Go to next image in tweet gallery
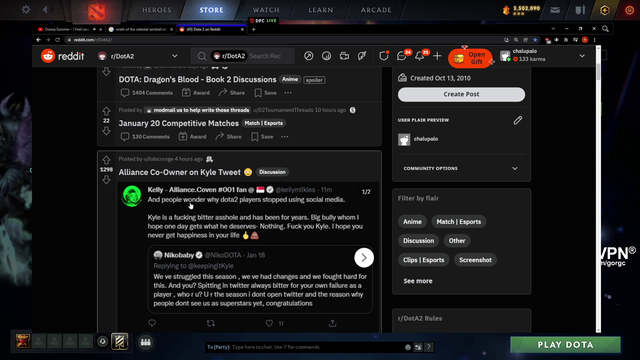This screenshot has width=640, height=360. pyautogui.click(x=364, y=258)
